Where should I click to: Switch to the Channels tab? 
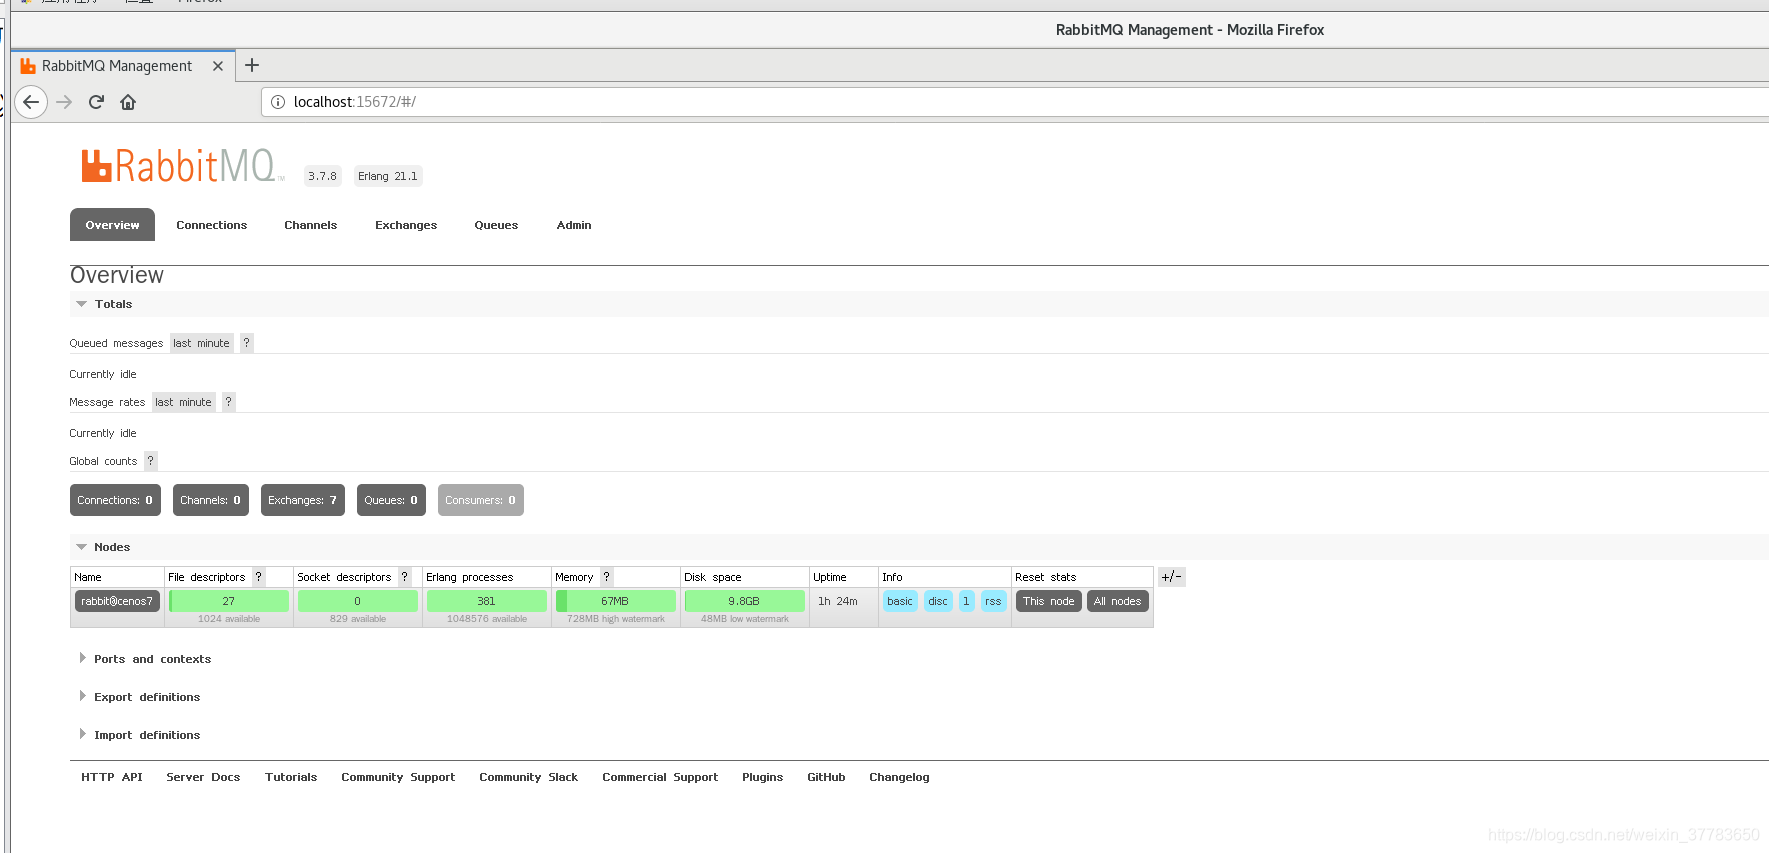click(x=311, y=225)
